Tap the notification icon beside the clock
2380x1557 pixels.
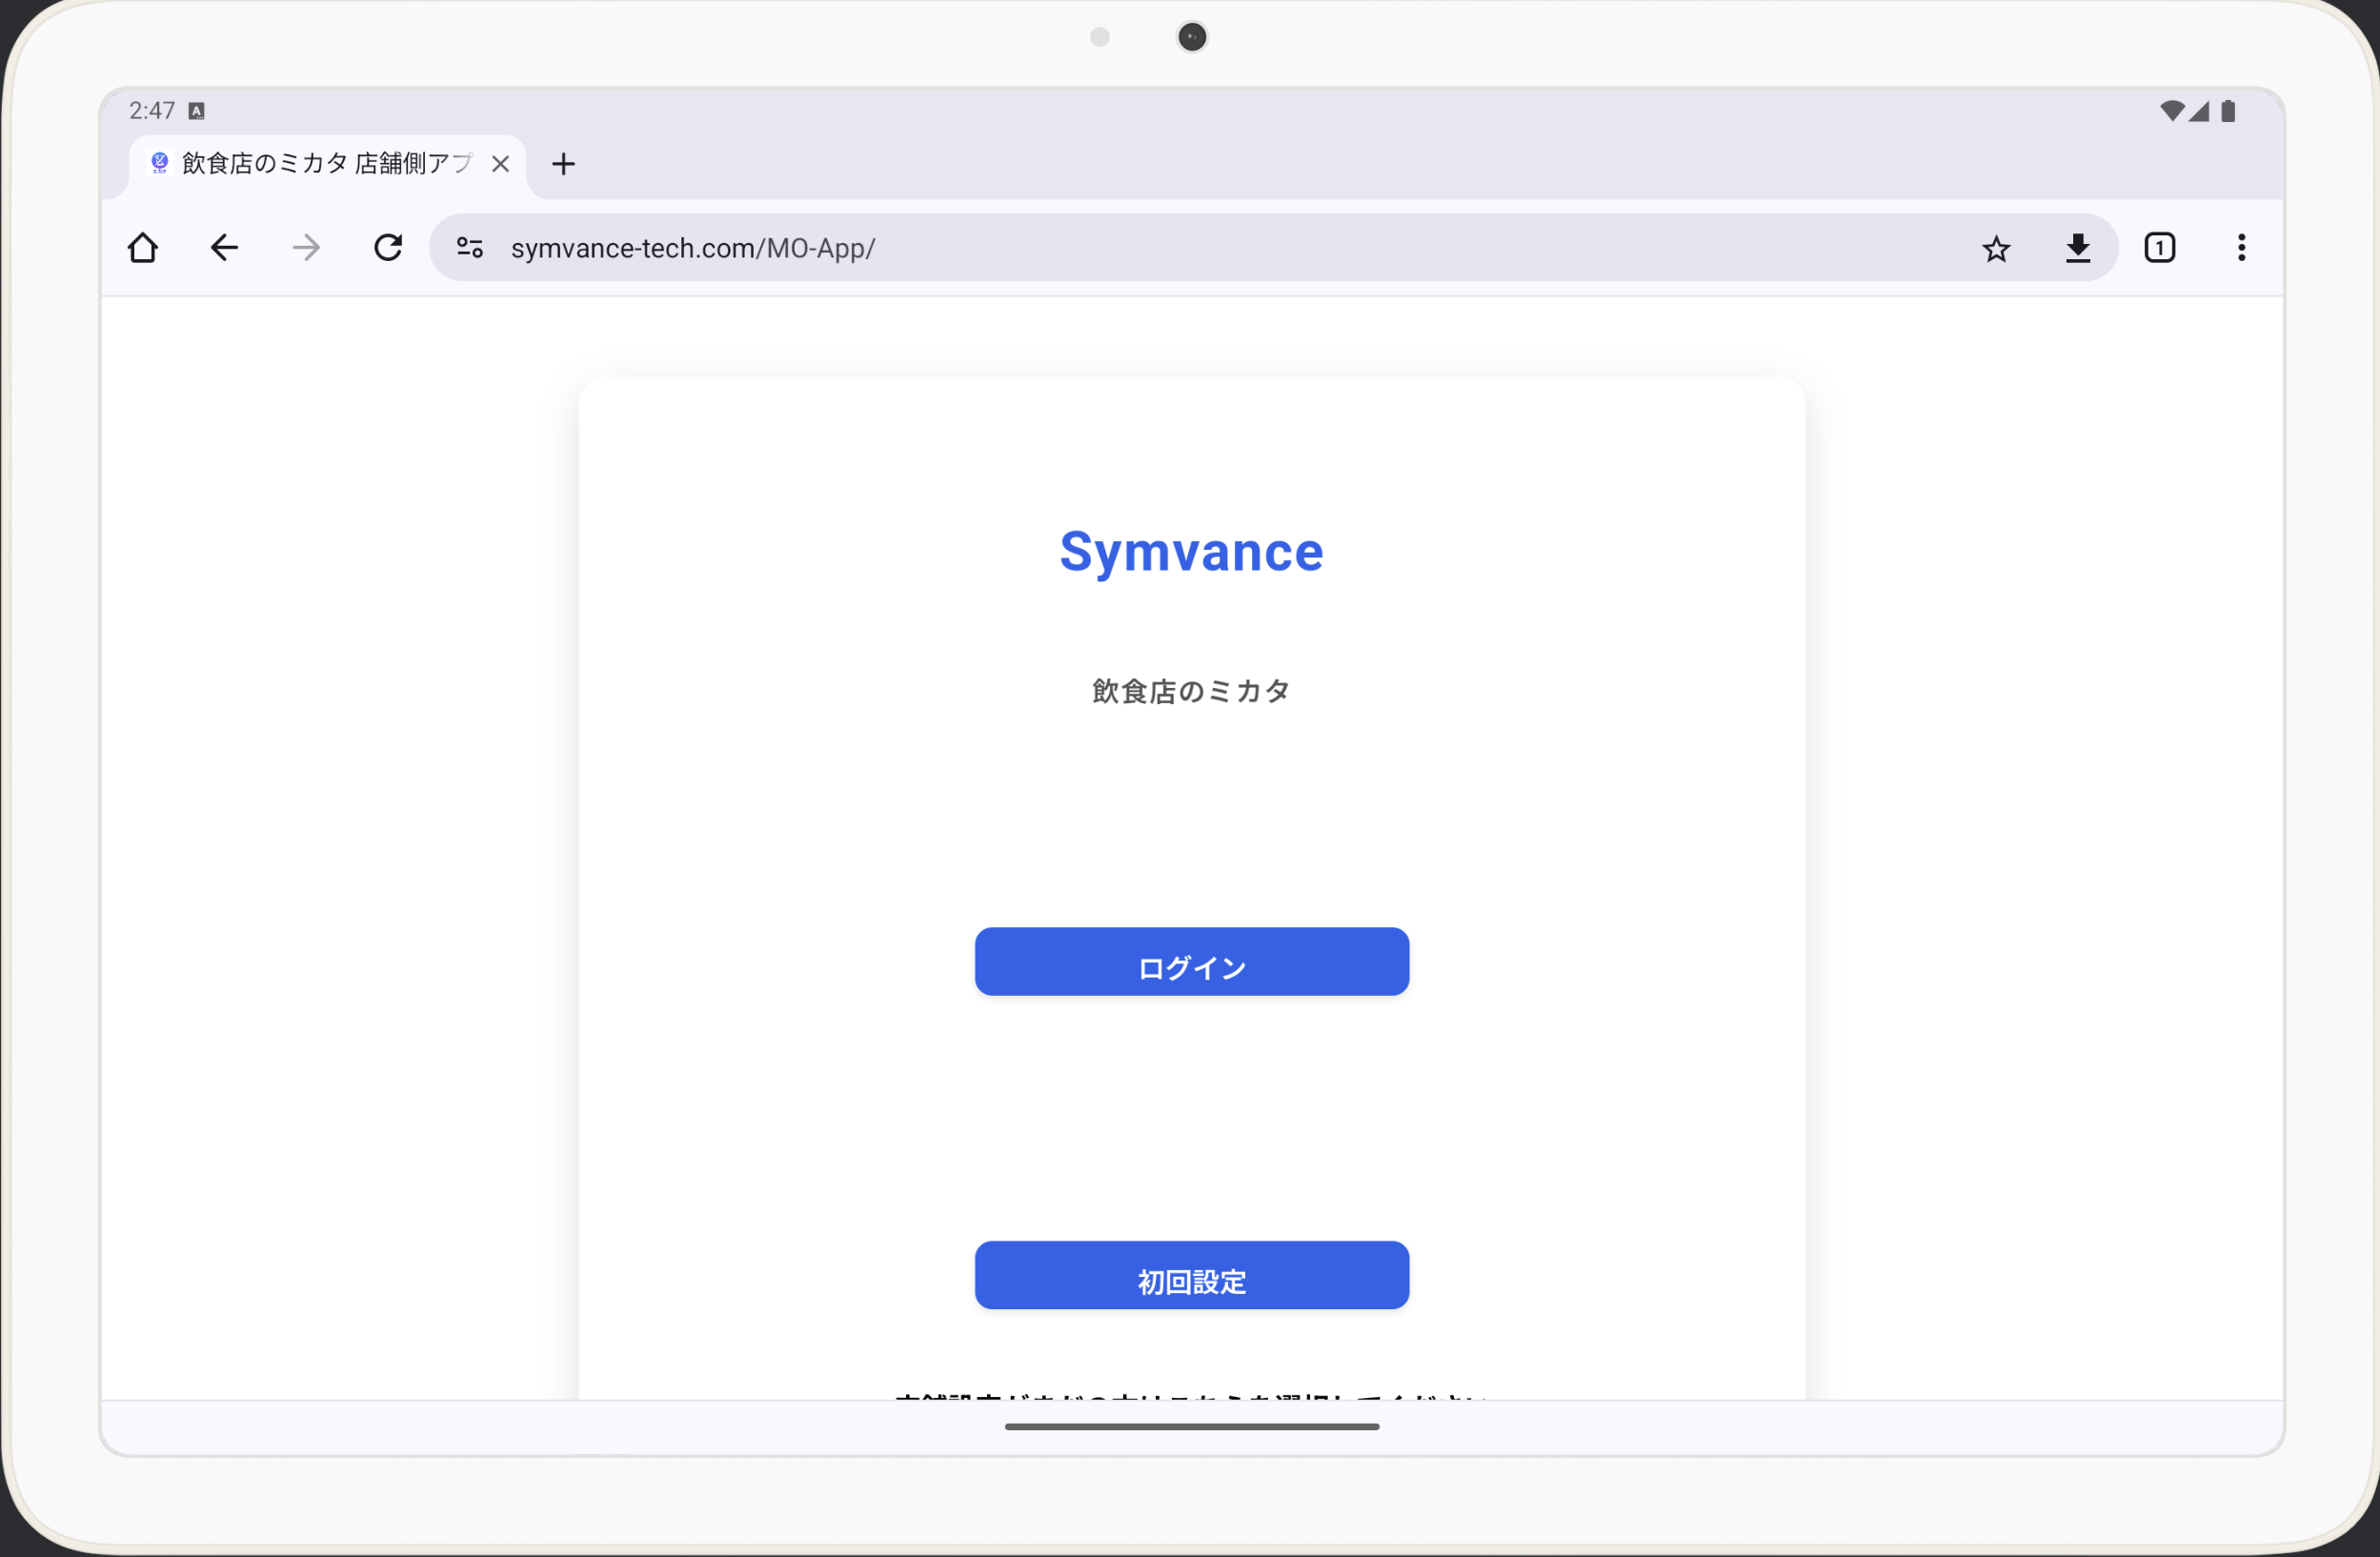pos(197,111)
